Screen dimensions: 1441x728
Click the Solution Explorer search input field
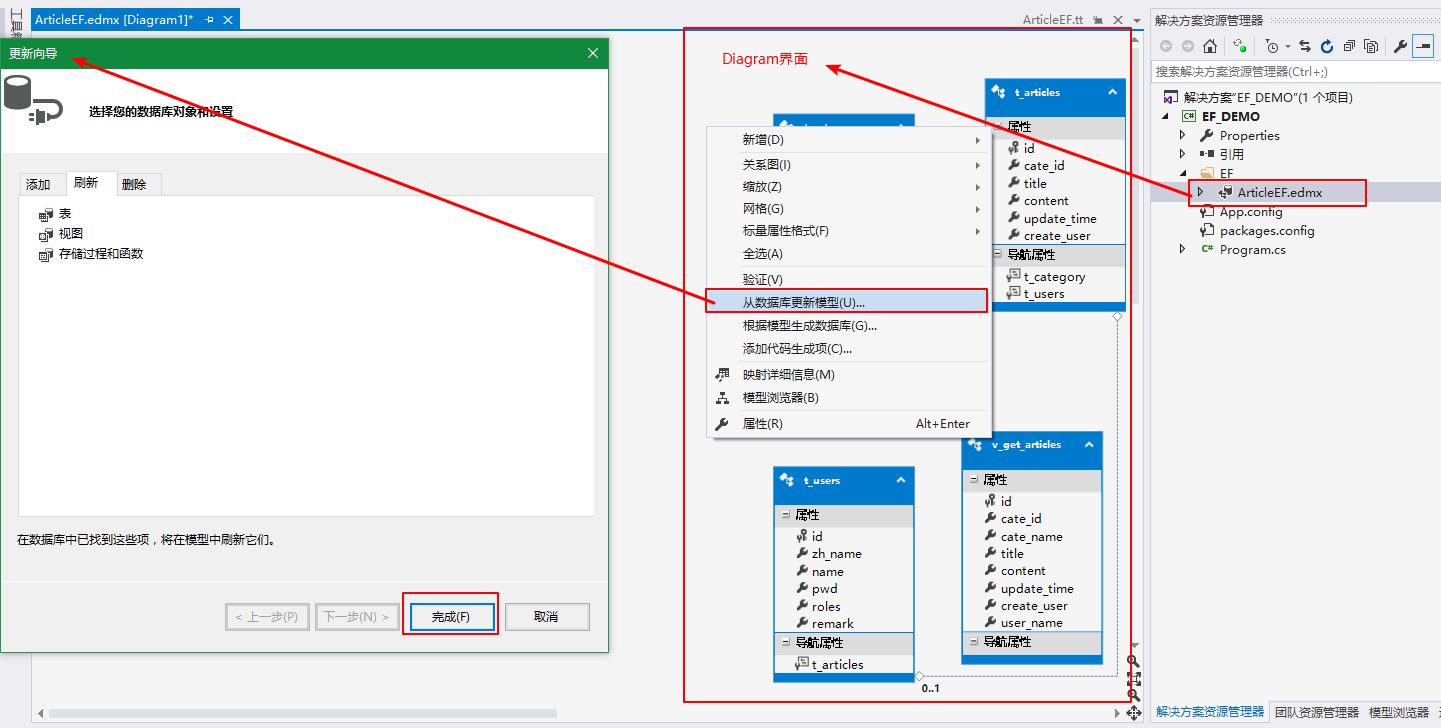[1290, 72]
